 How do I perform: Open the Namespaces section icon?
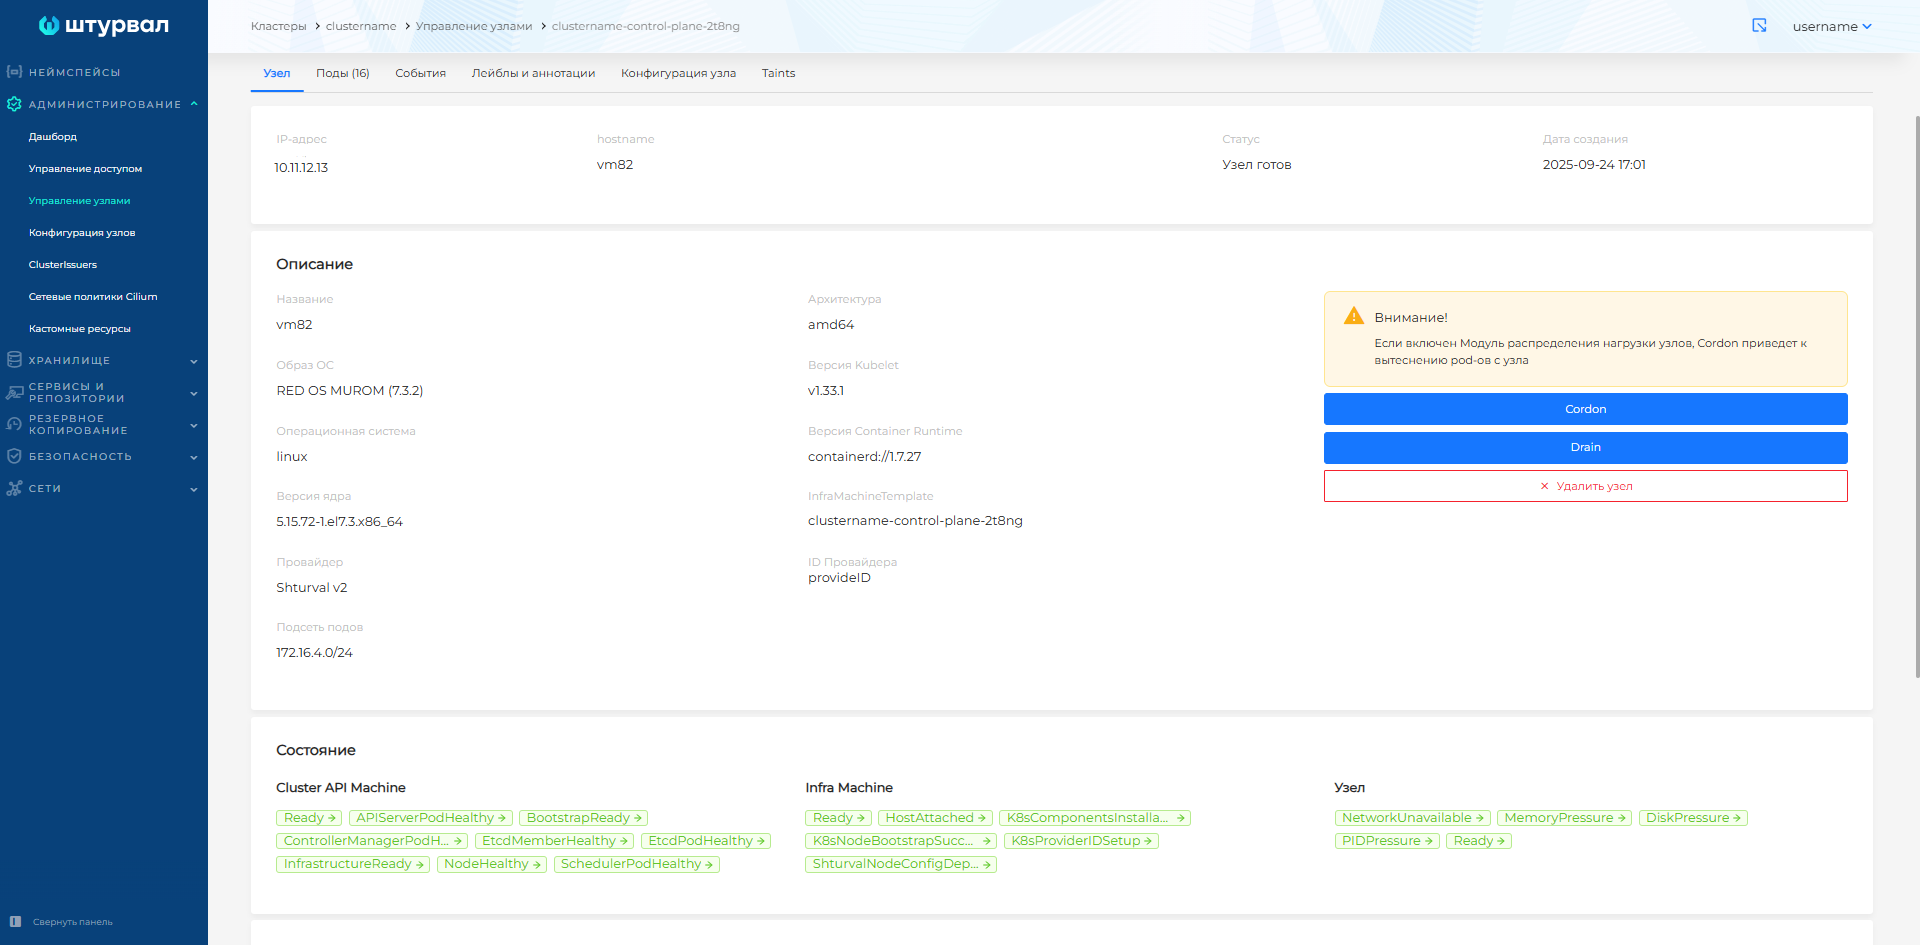point(14,72)
